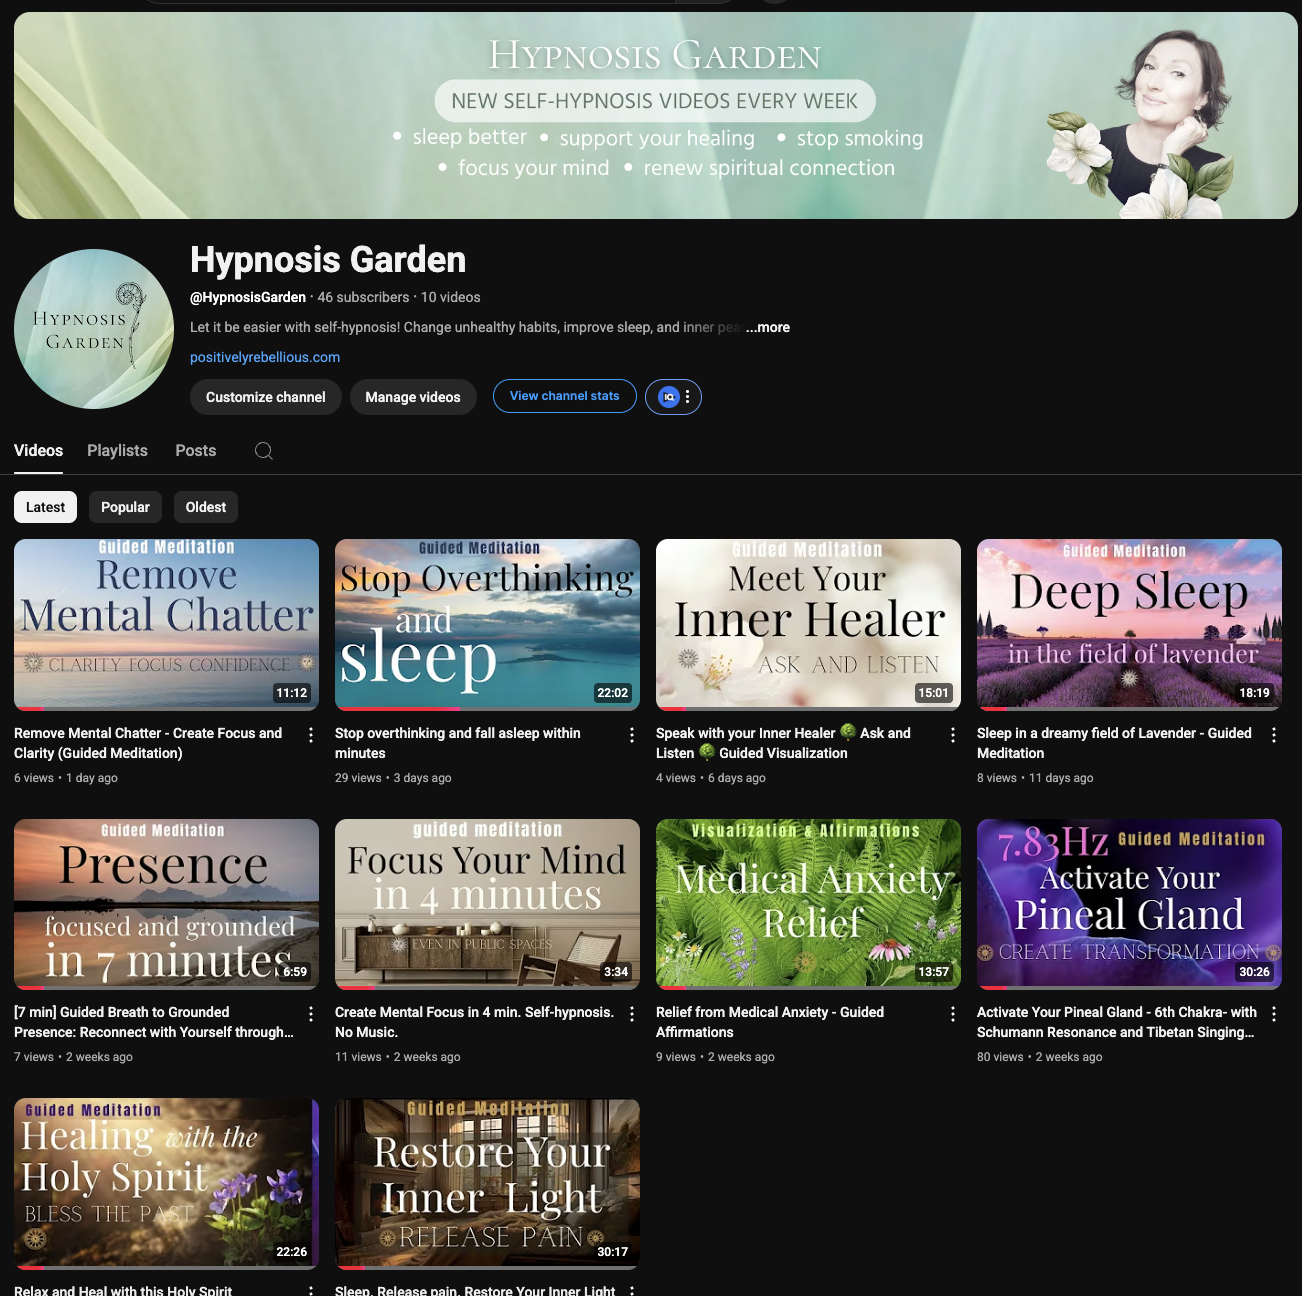Click the Hypnosis Garden channel avatar
The width and height of the screenshot is (1302, 1296).
tap(93, 328)
